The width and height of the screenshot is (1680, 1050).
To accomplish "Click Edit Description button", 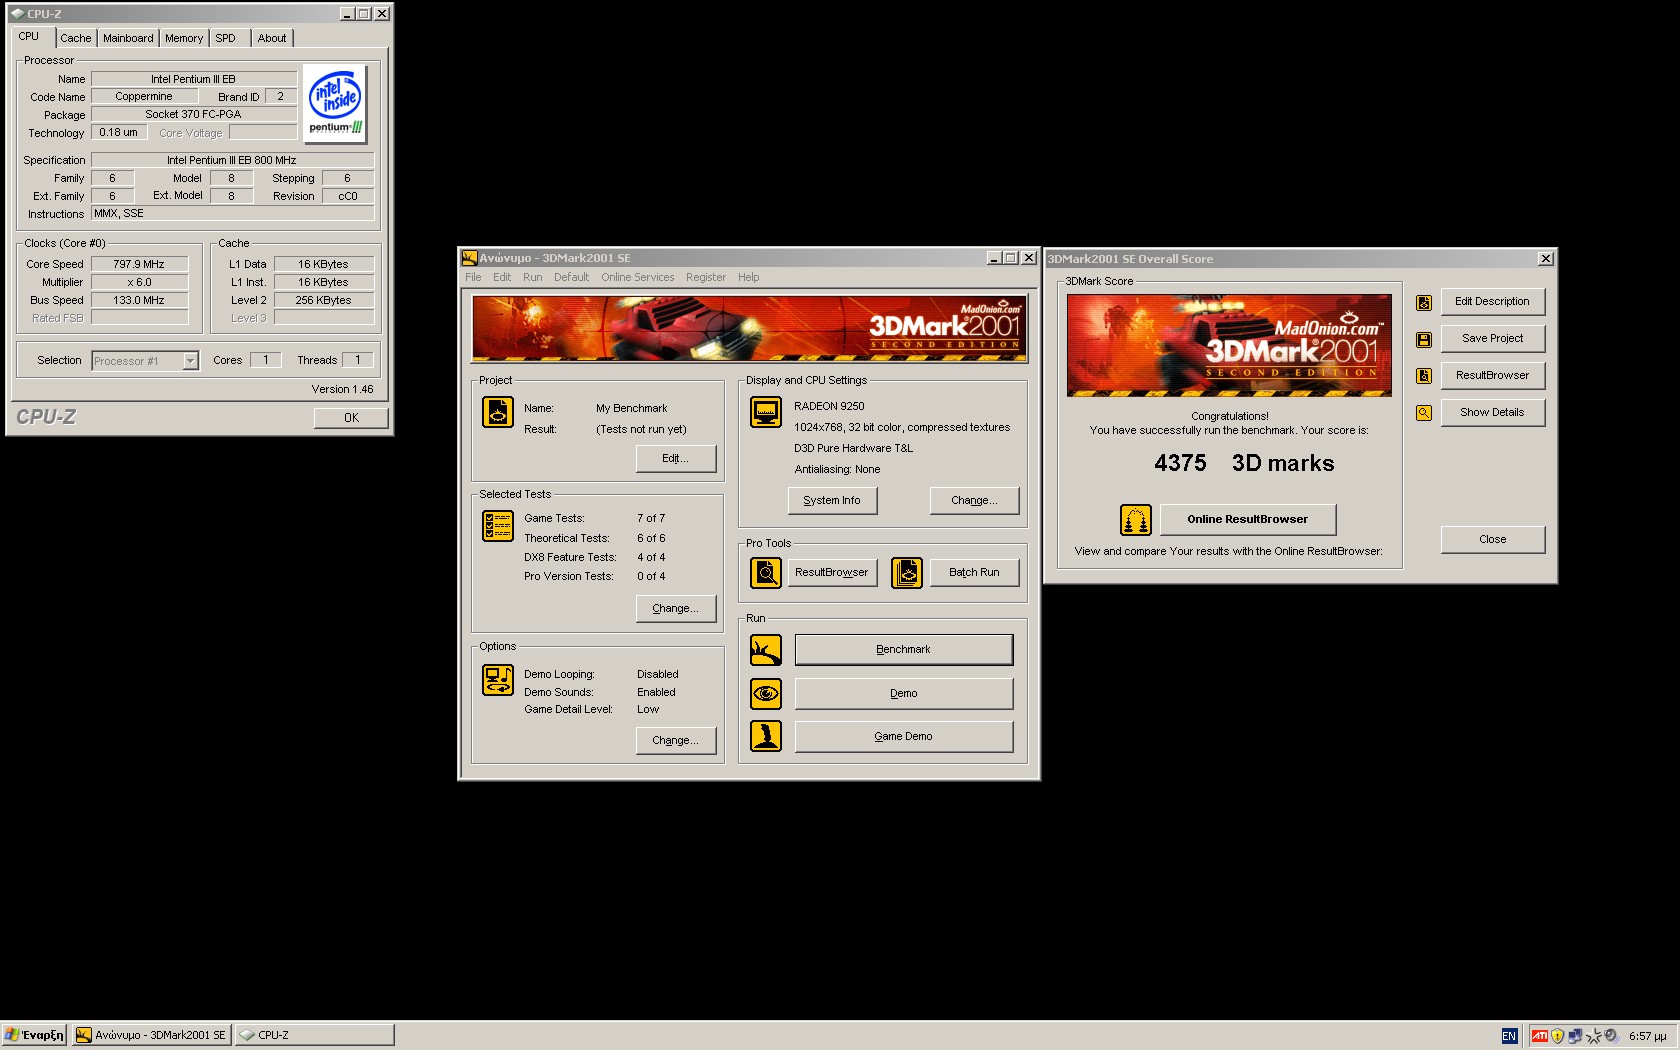I will [1493, 302].
